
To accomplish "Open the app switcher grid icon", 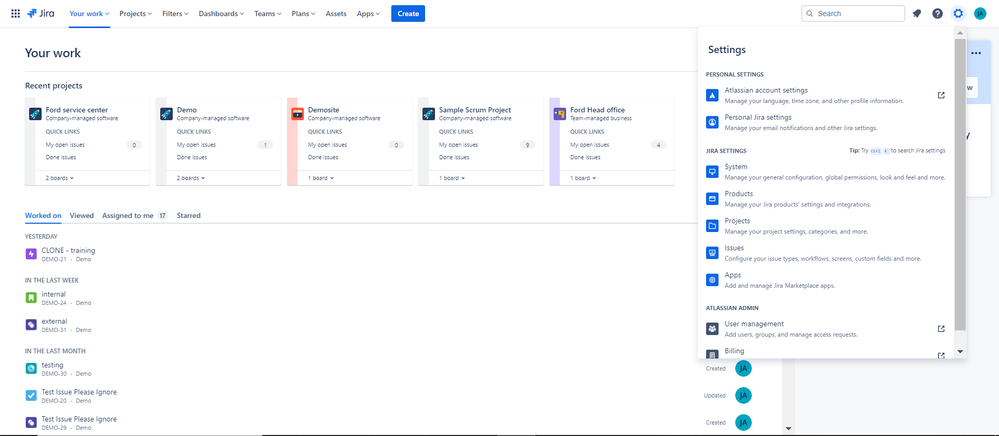I will click(x=15, y=13).
